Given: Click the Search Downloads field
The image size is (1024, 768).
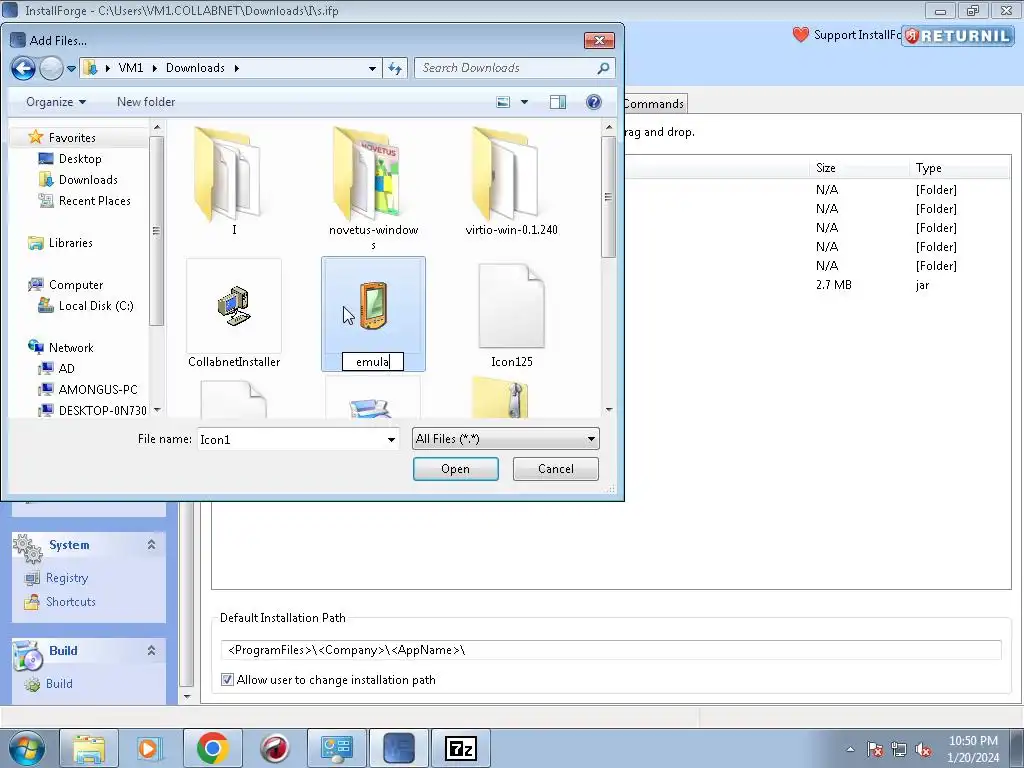Looking at the screenshot, I should [515, 68].
